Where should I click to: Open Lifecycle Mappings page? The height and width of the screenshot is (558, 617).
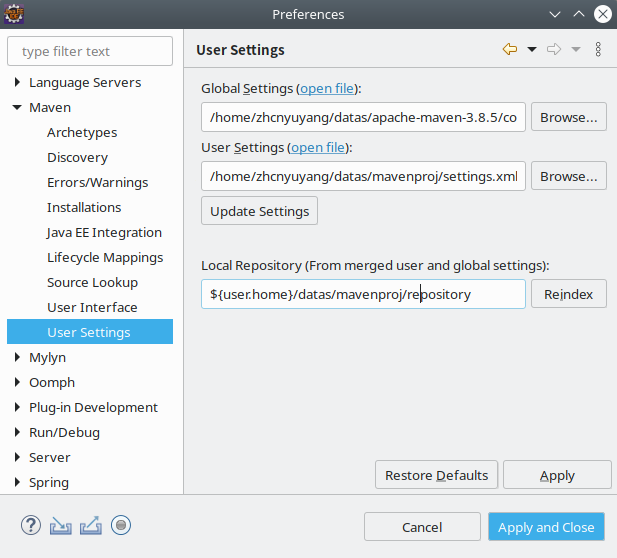(105, 257)
